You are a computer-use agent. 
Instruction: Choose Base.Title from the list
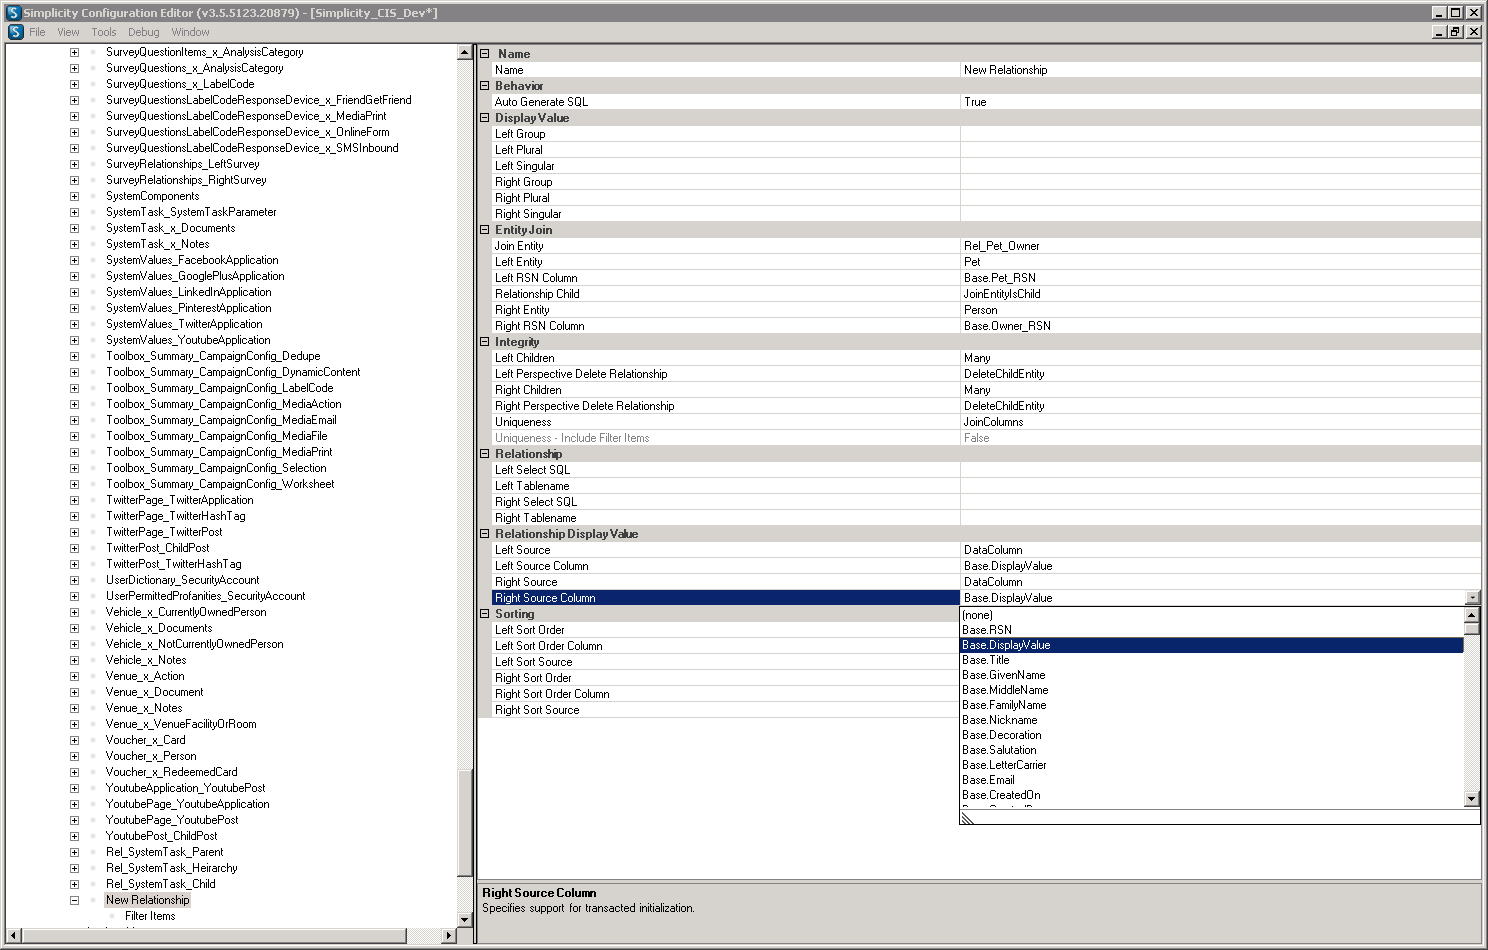[1211, 660]
